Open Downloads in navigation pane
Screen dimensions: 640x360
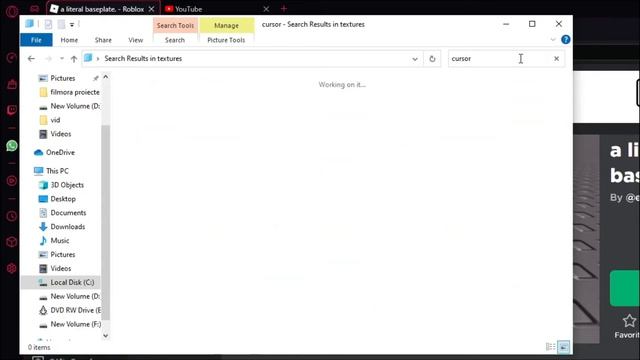tap(67, 227)
